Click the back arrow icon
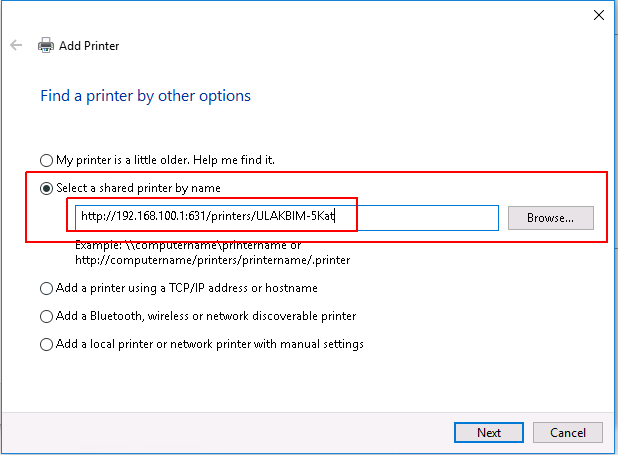618x455 pixels. point(15,46)
